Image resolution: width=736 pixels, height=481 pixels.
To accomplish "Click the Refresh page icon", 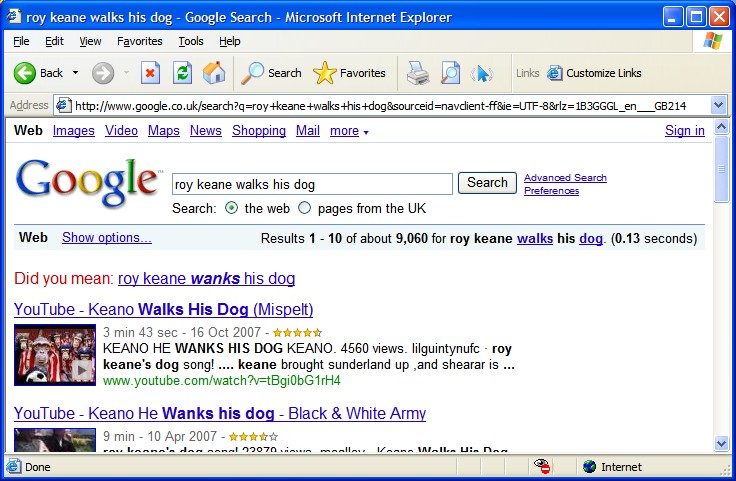I will 182,73.
